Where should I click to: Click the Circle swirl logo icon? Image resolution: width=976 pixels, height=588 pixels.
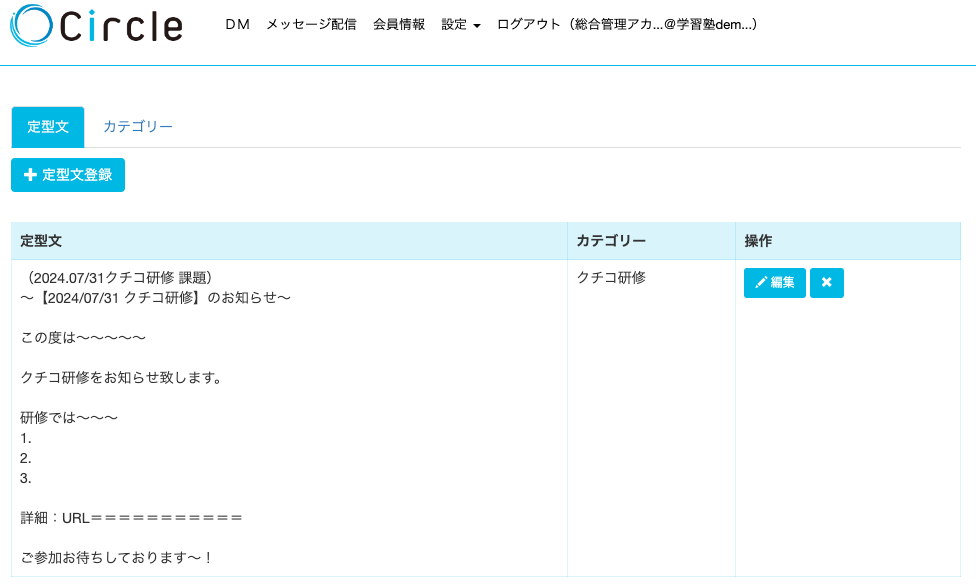tap(31, 26)
